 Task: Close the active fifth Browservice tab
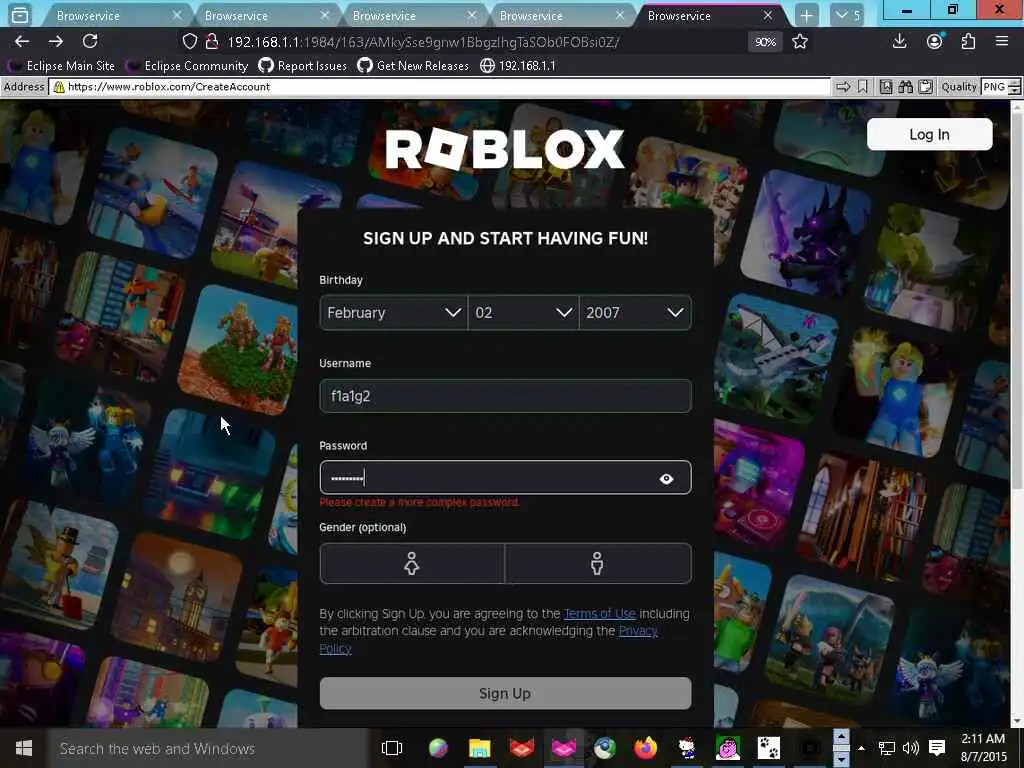pos(768,15)
